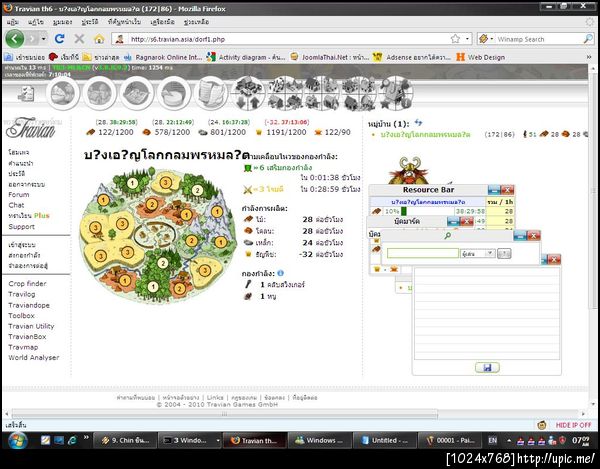
Task: Click the search popup text input field
Action: [422, 253]
